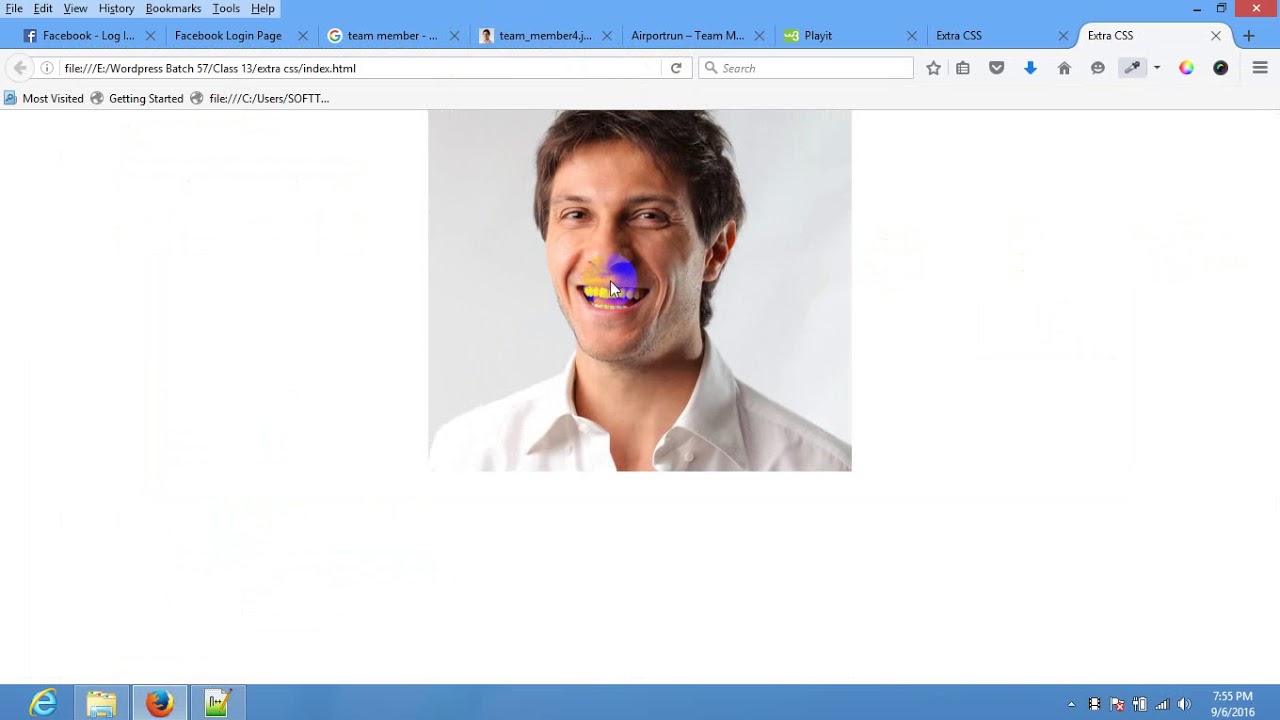Open the bookmarks list icon
This screenshot has width=1280, height=720.
(x=963, y=68)
